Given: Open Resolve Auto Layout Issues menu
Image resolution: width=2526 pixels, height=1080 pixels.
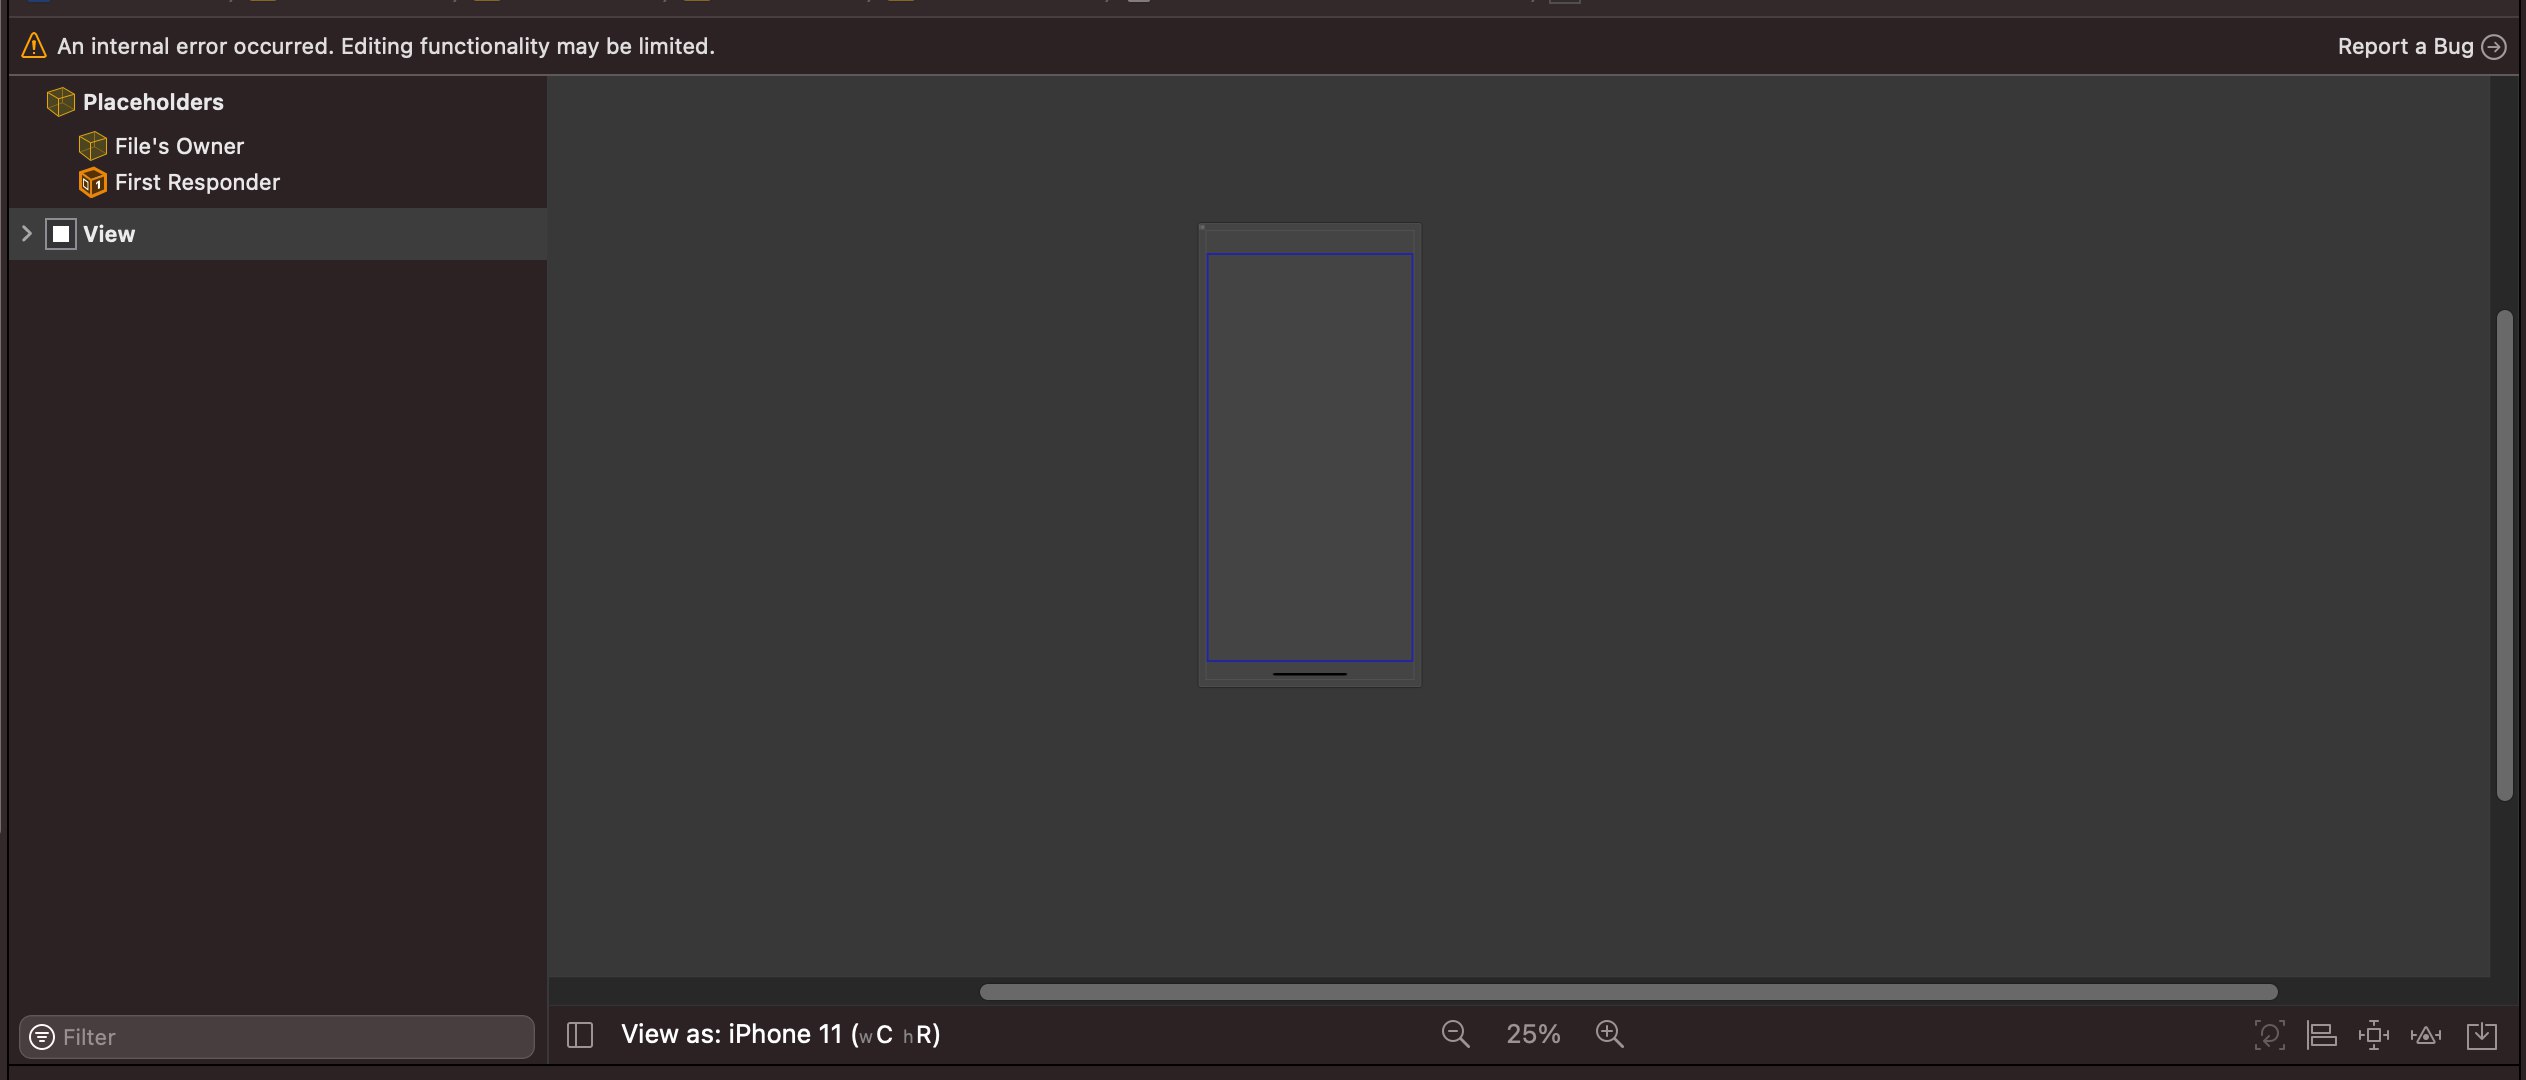Looking at the screenshot, I should point(2426,1035).
